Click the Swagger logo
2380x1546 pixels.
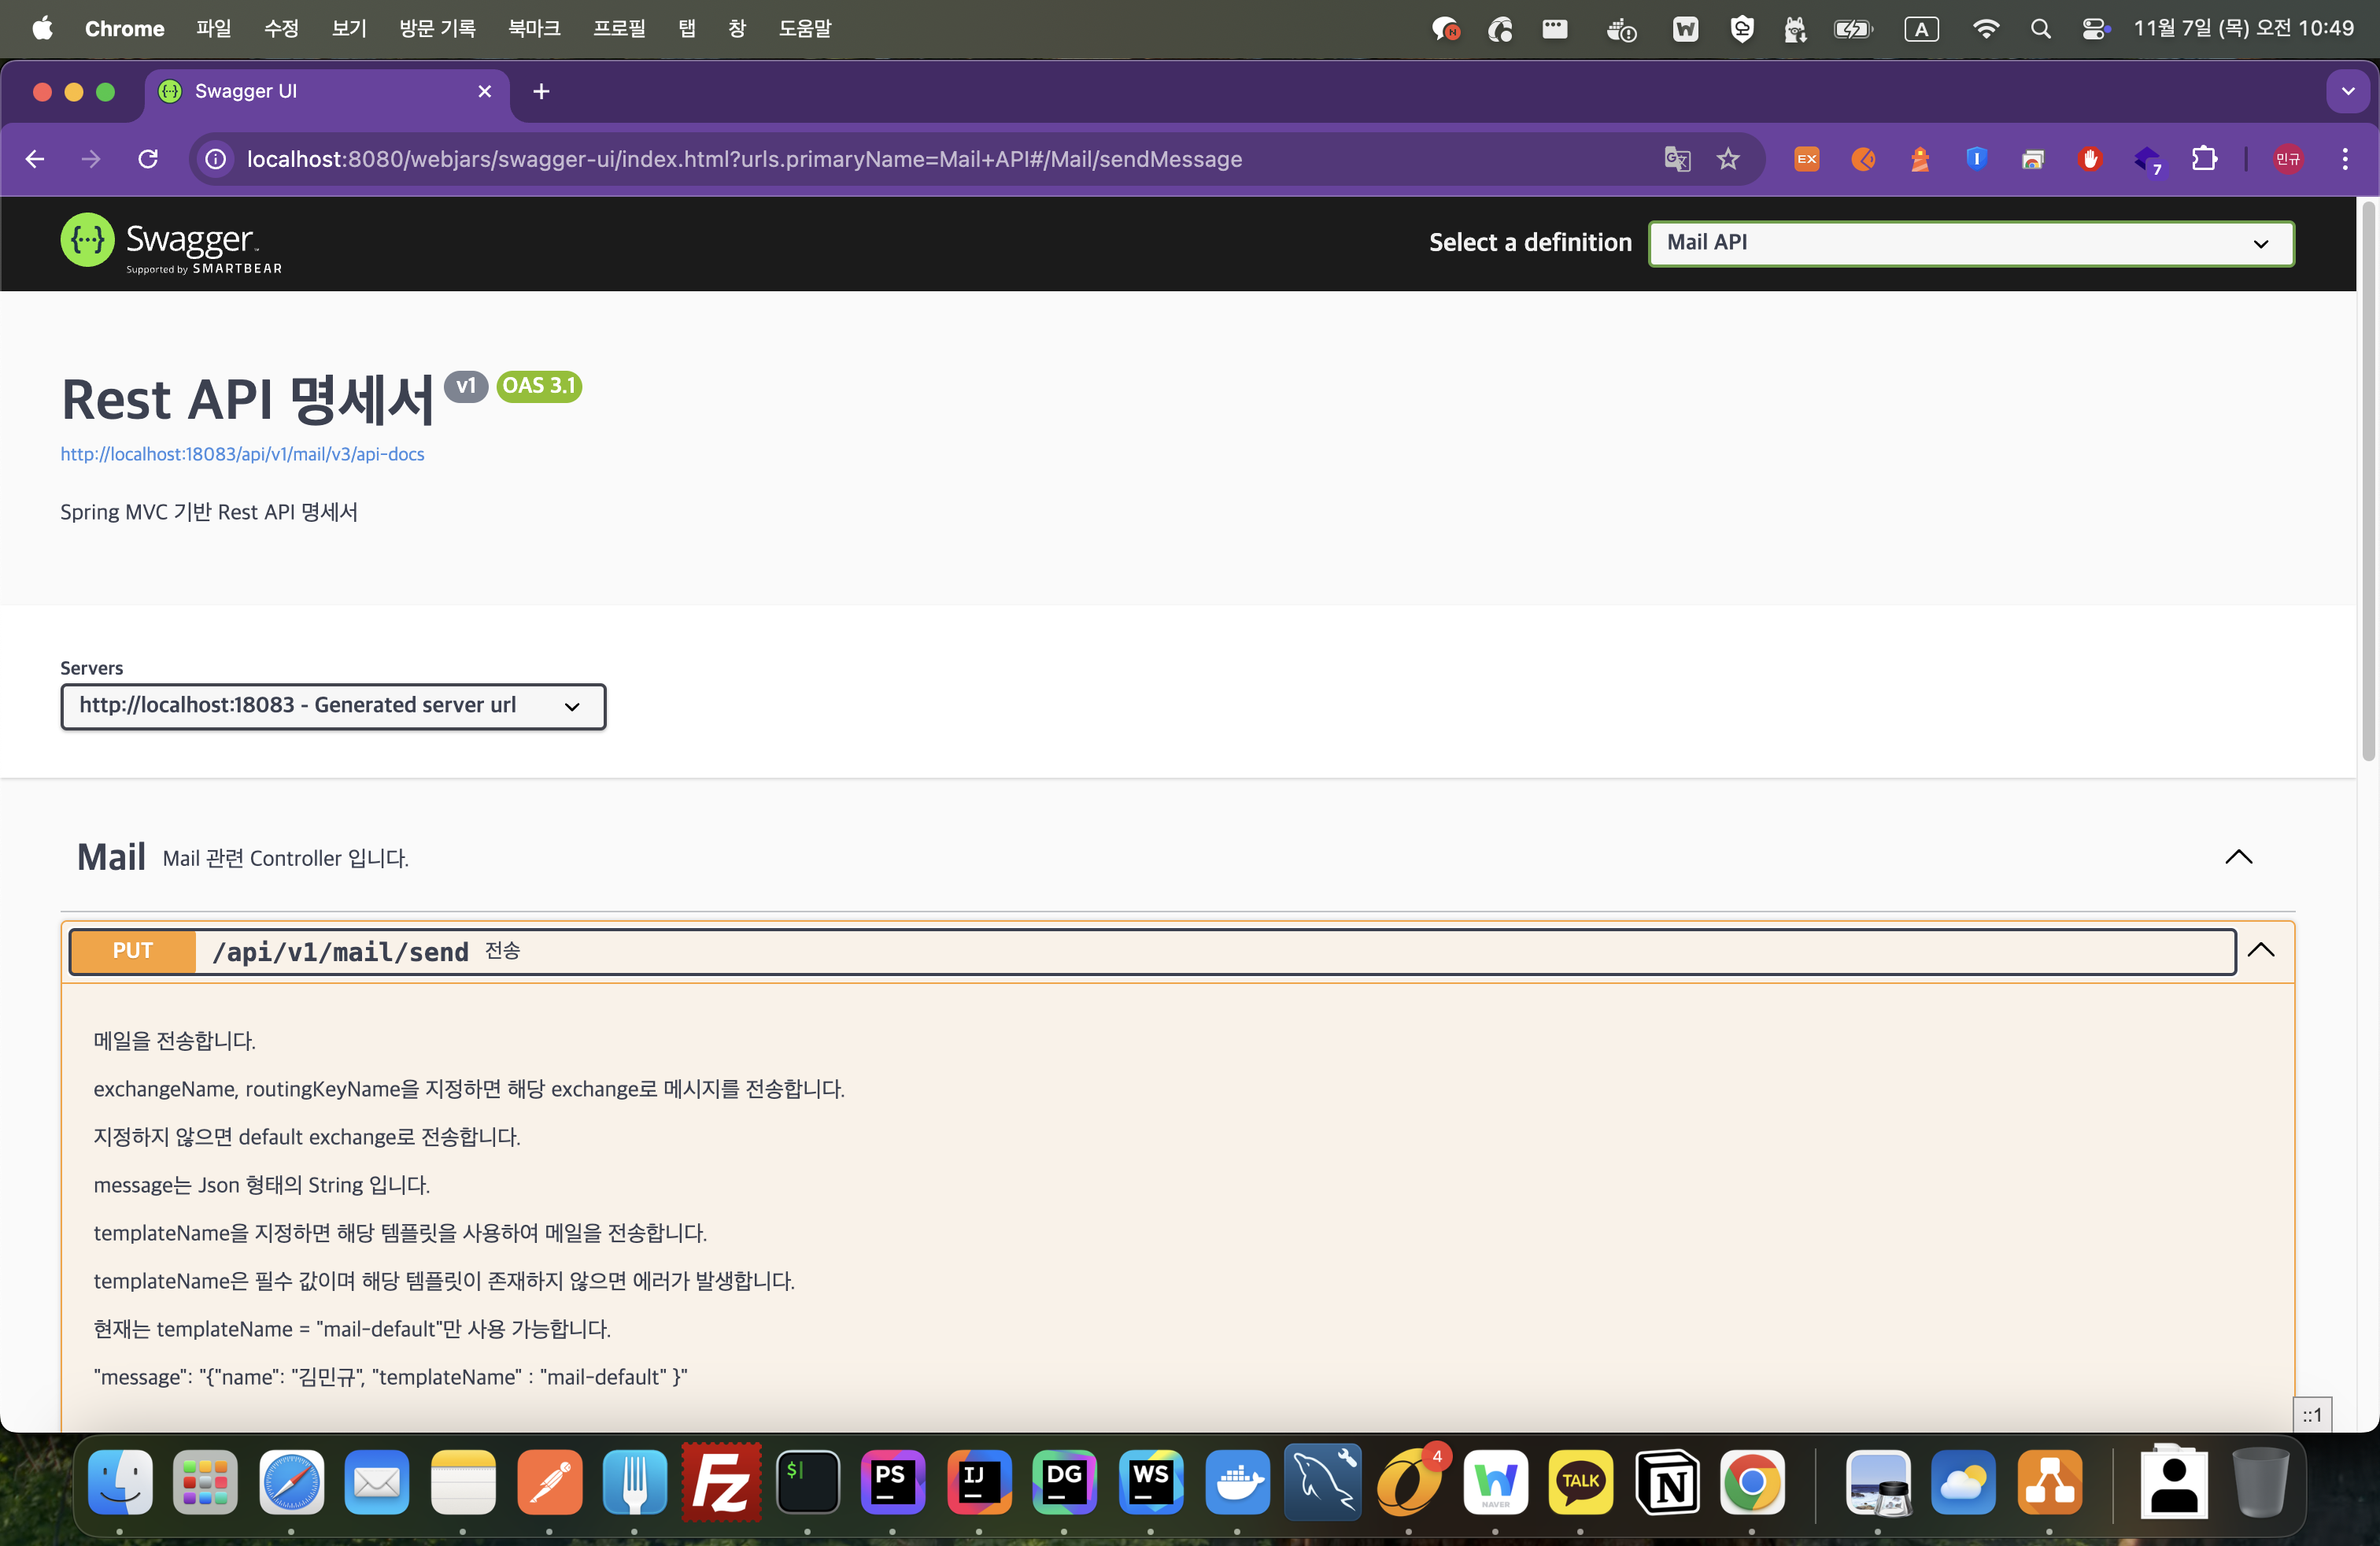[171, 243]
